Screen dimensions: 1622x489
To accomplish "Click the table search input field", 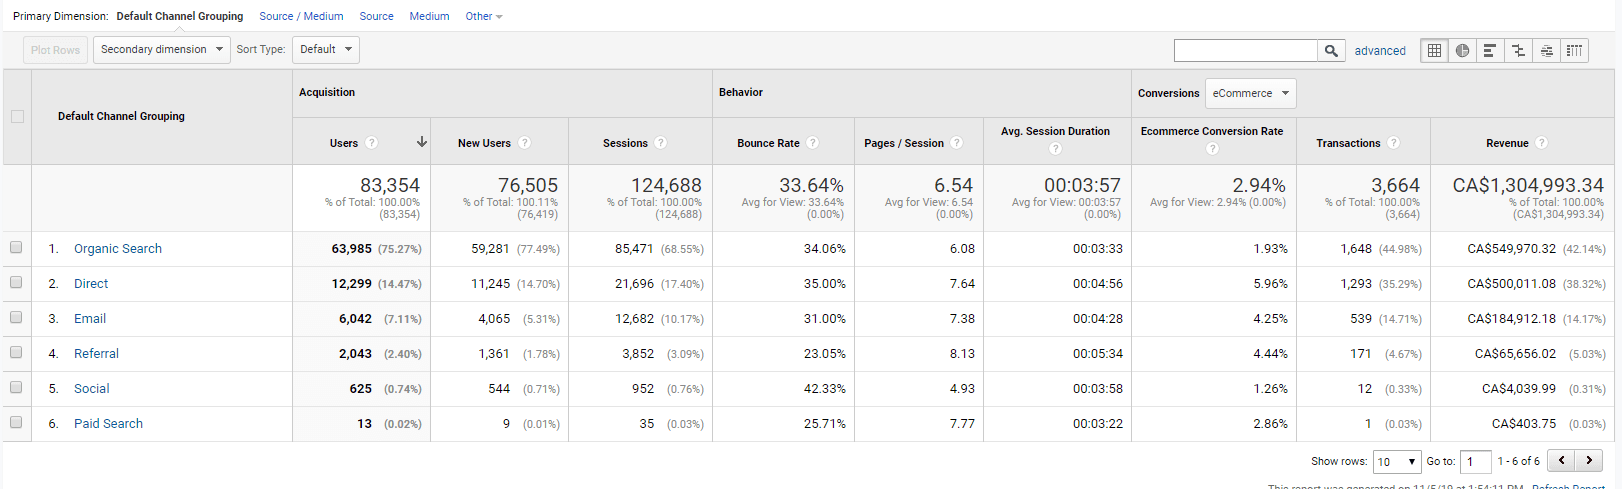I will (1246, 50).
